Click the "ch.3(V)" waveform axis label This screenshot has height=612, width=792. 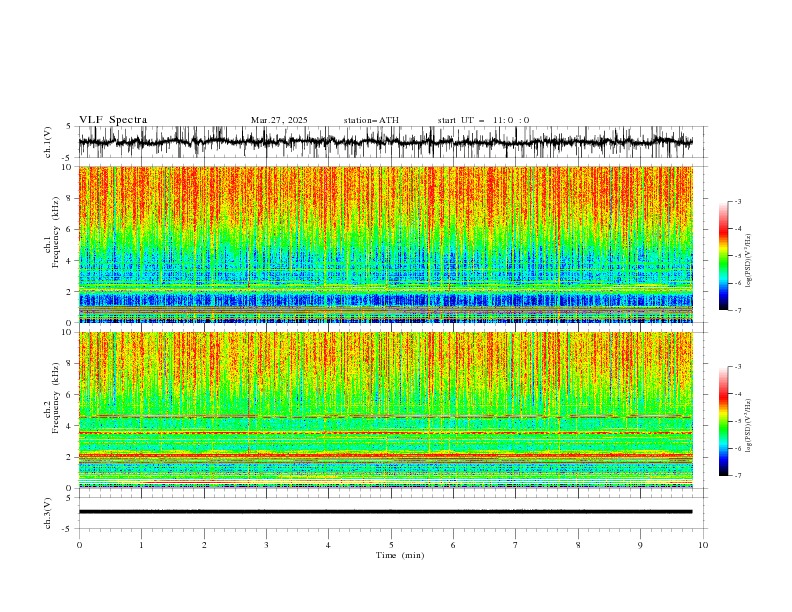[48, 513]
